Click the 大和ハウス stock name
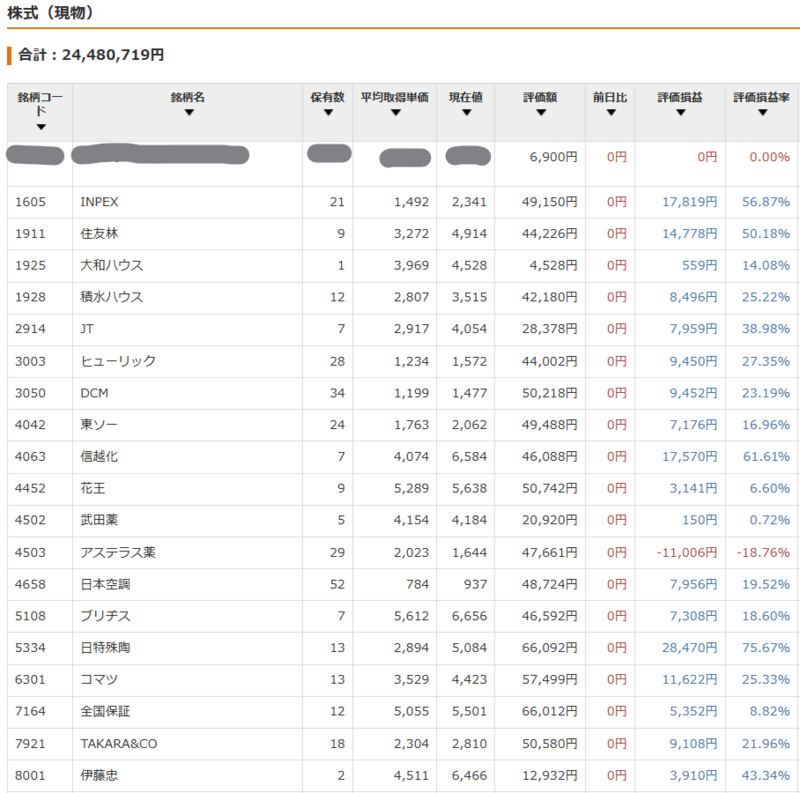The height and width of the screenshot is (793, 800). [112, 265]
